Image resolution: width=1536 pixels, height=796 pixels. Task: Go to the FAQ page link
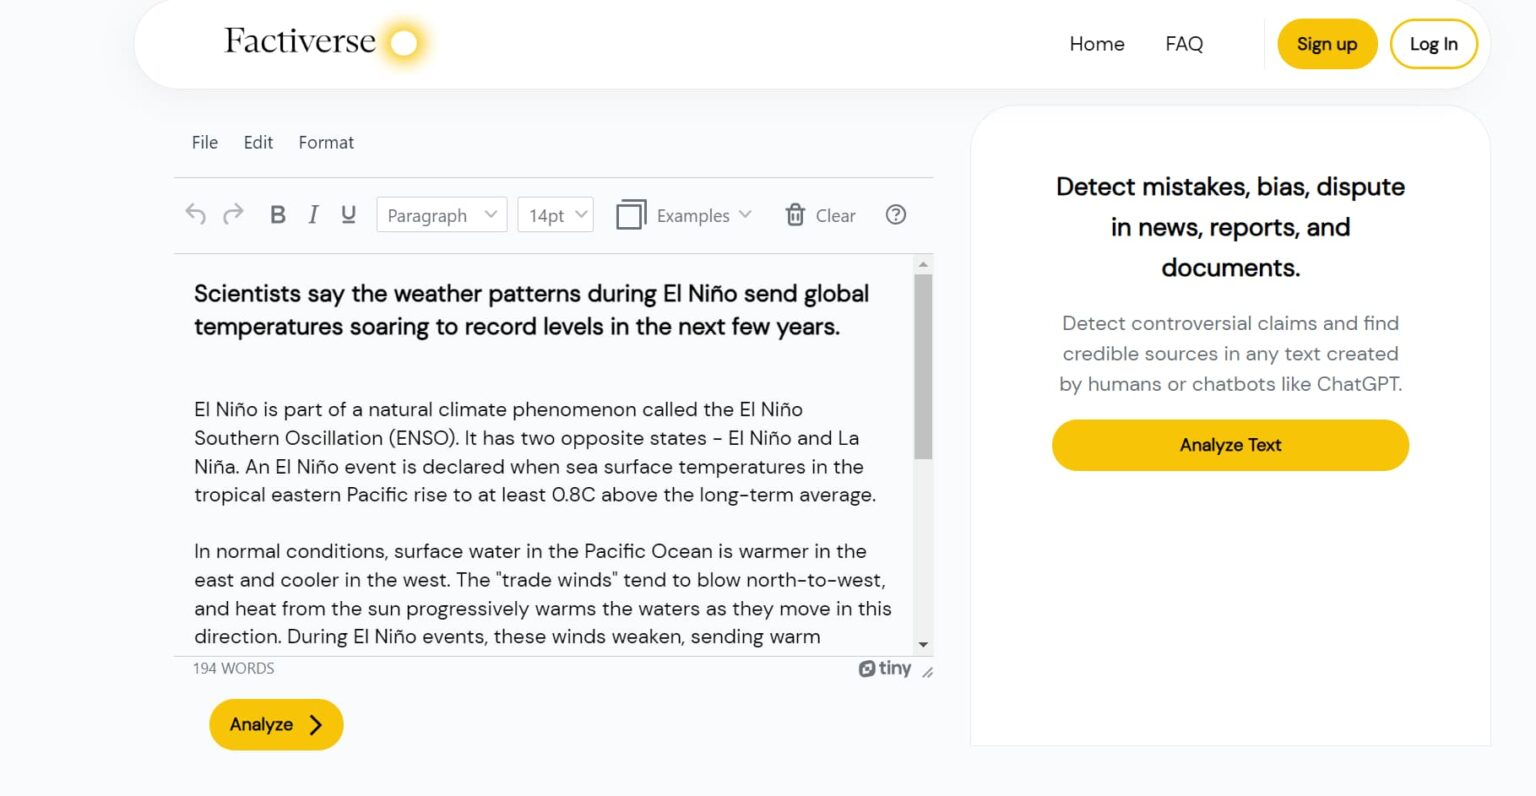(1184, 44)
